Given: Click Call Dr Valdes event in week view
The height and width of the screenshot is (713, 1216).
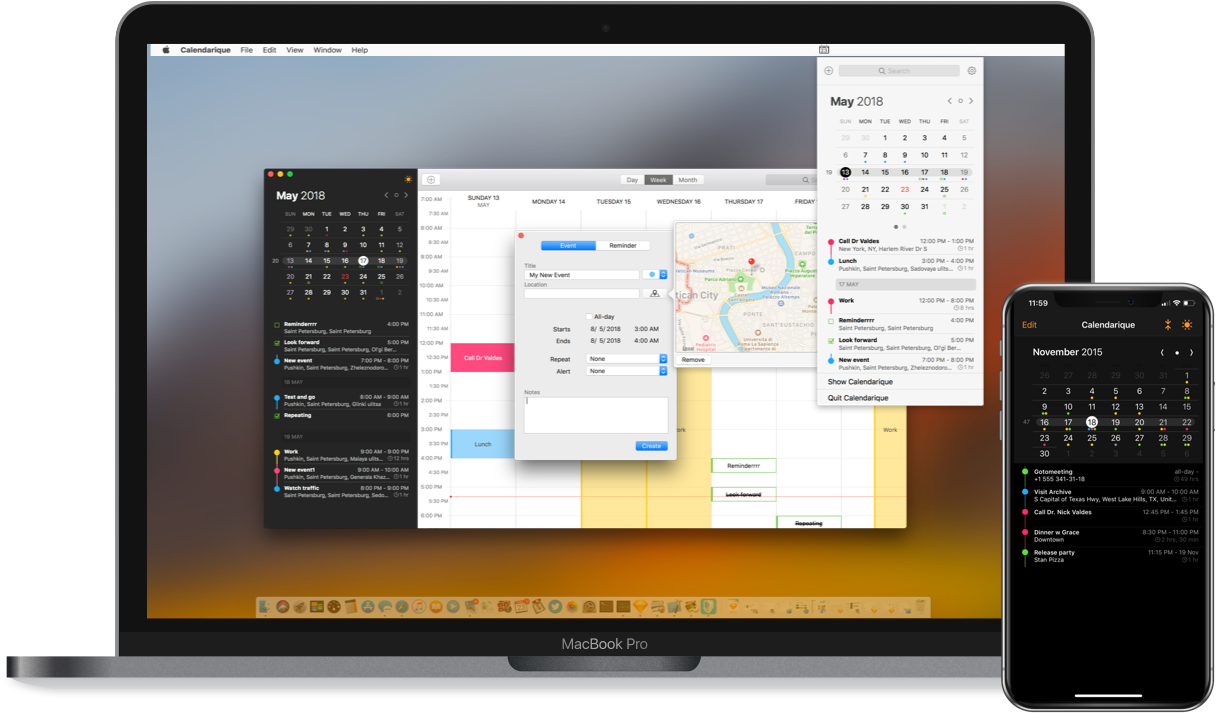Looking at the screenshot, I should coord(483,357).
